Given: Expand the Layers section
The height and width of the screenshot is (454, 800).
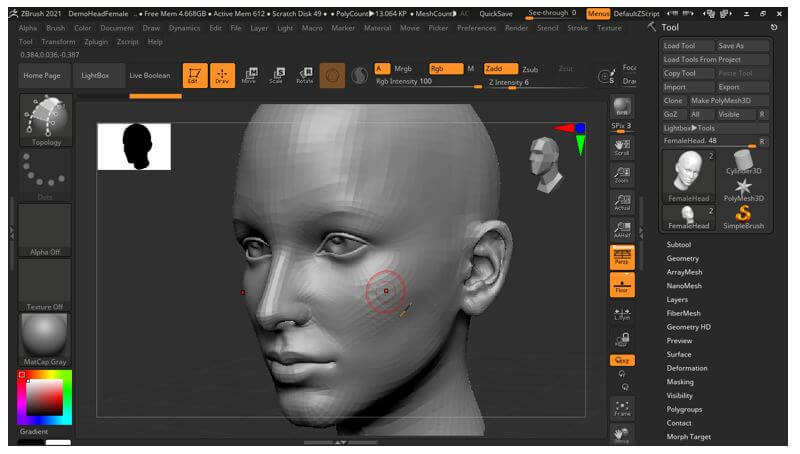Looking at the screenshot, I should click(x=677, y=299).
